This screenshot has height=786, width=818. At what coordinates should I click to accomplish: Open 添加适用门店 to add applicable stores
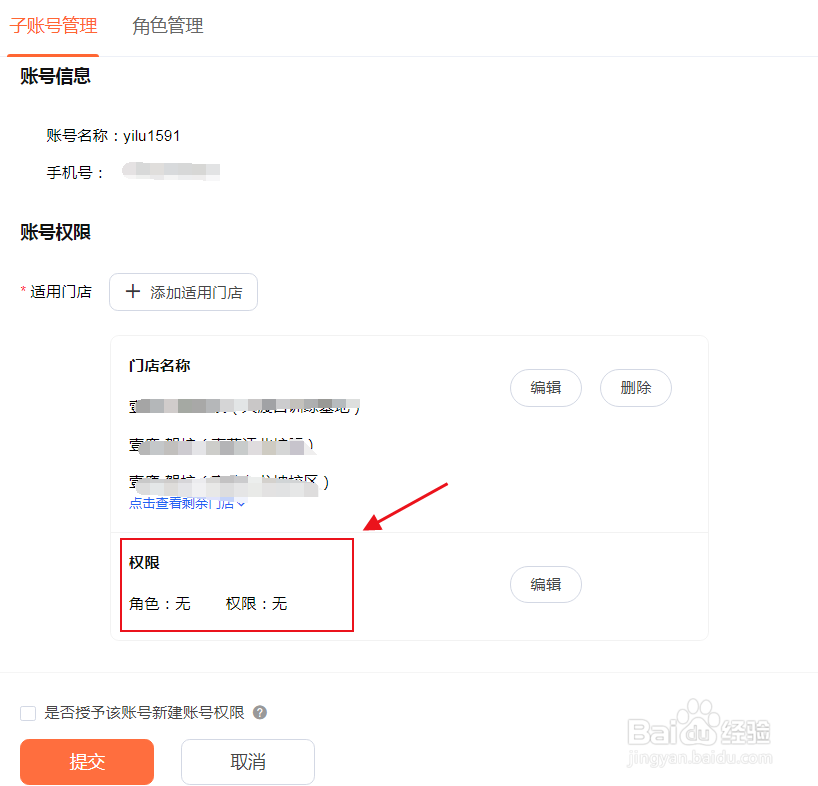183,292
